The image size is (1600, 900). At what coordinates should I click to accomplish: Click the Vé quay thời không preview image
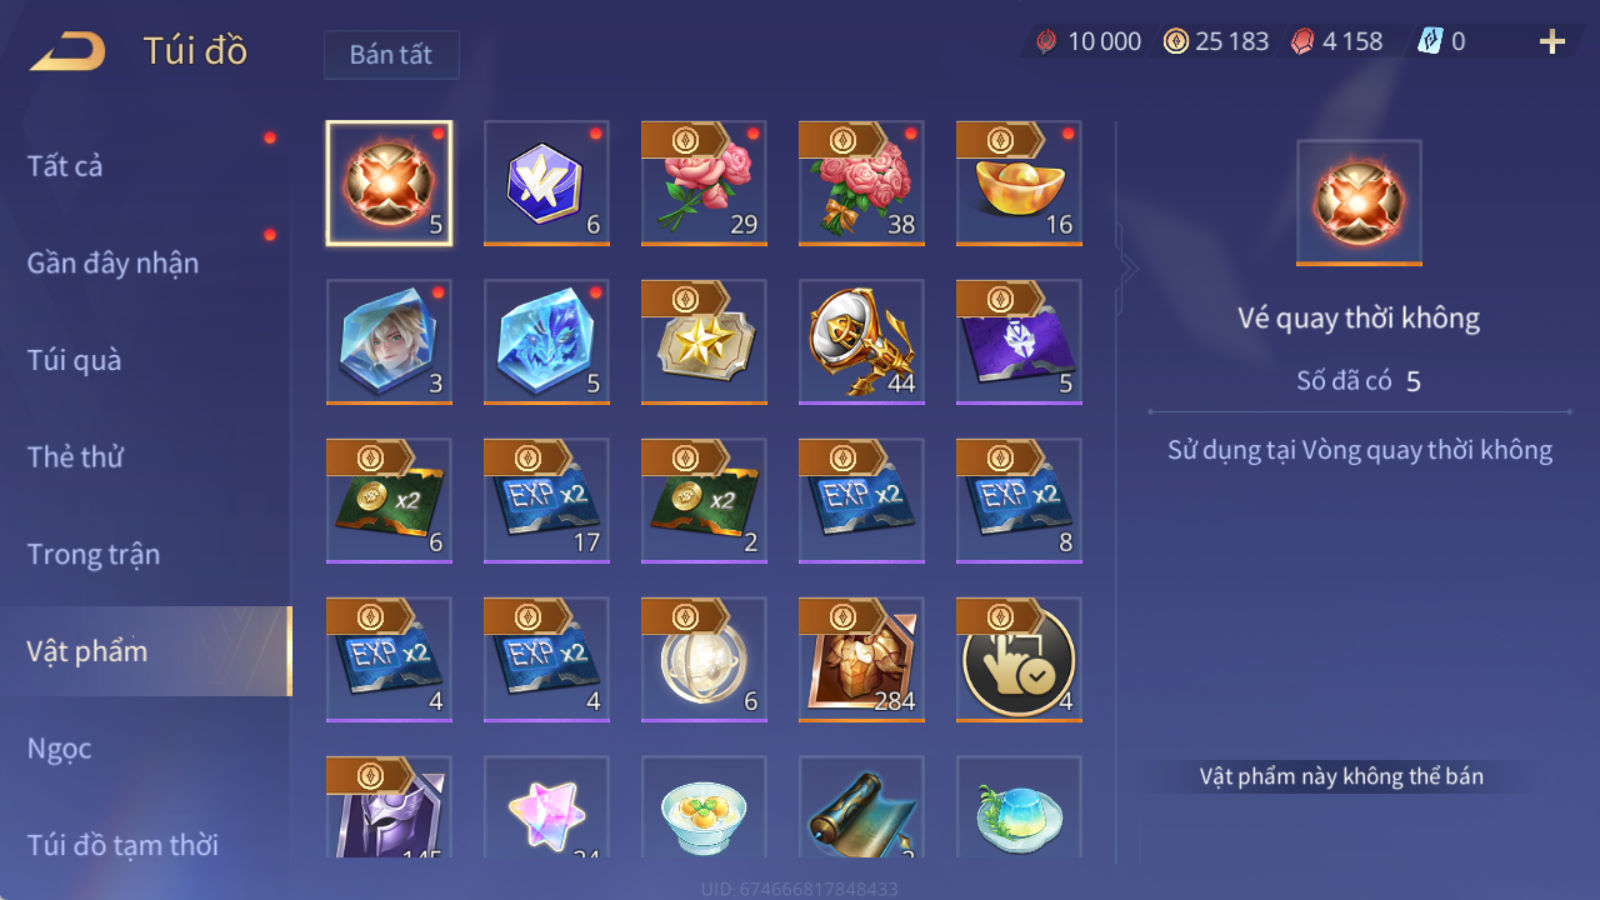click(1359, 203)
